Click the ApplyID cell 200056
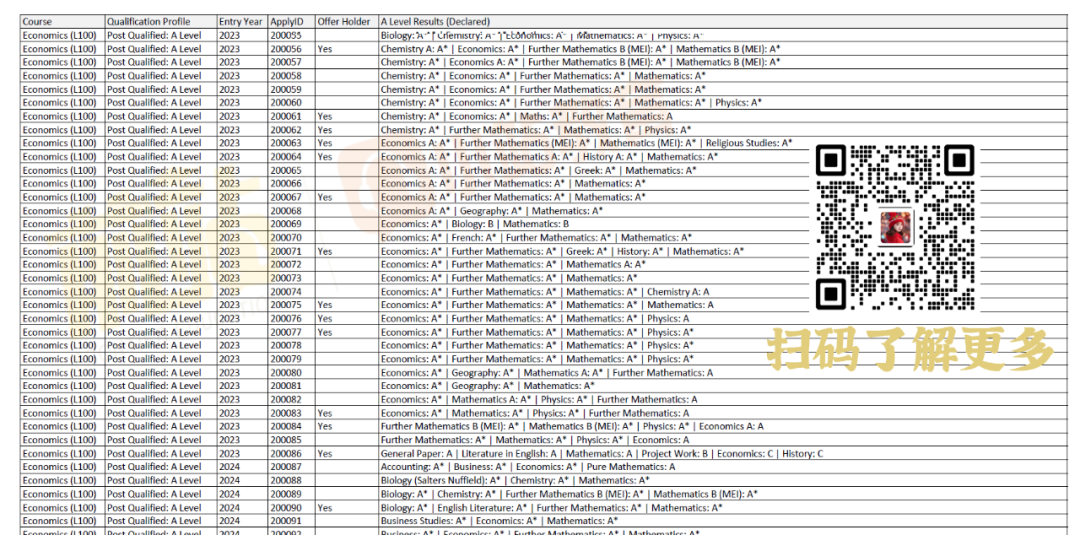Viewport: 1080px width, 535px height. tap(291, 49)
